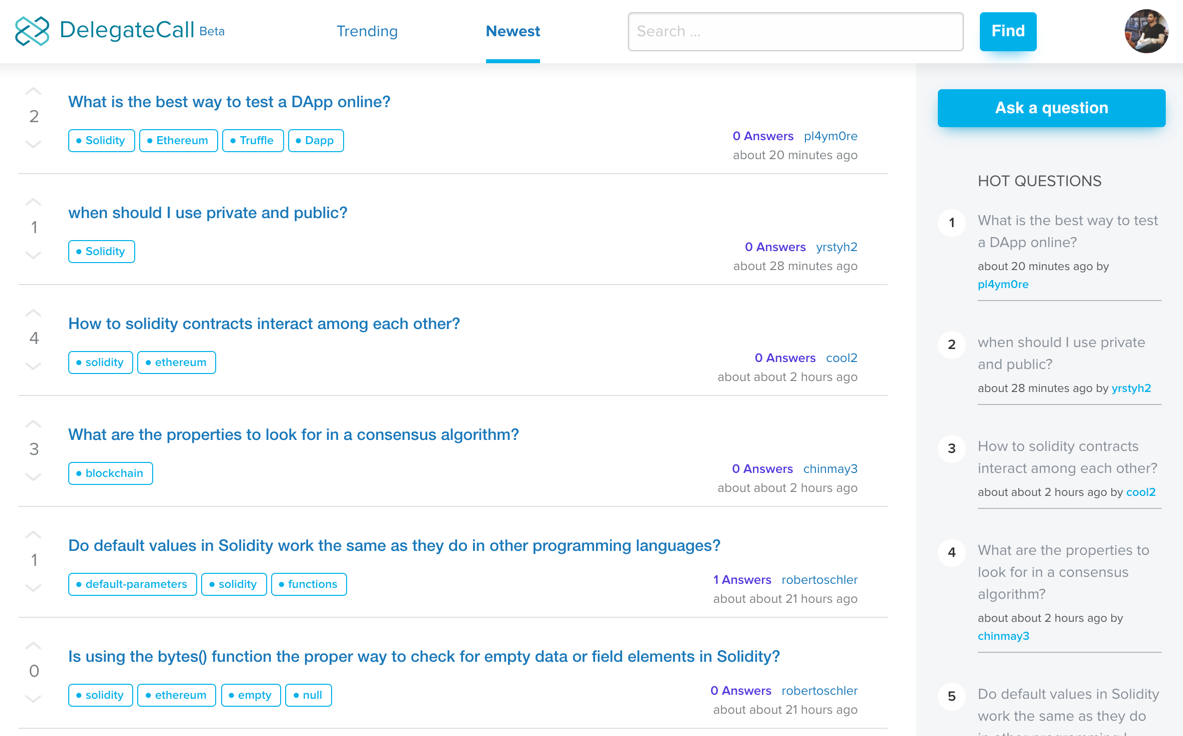Downvote the default values in Solidity question
This screenshot has width=1183, height=736.
pos(33,589)
